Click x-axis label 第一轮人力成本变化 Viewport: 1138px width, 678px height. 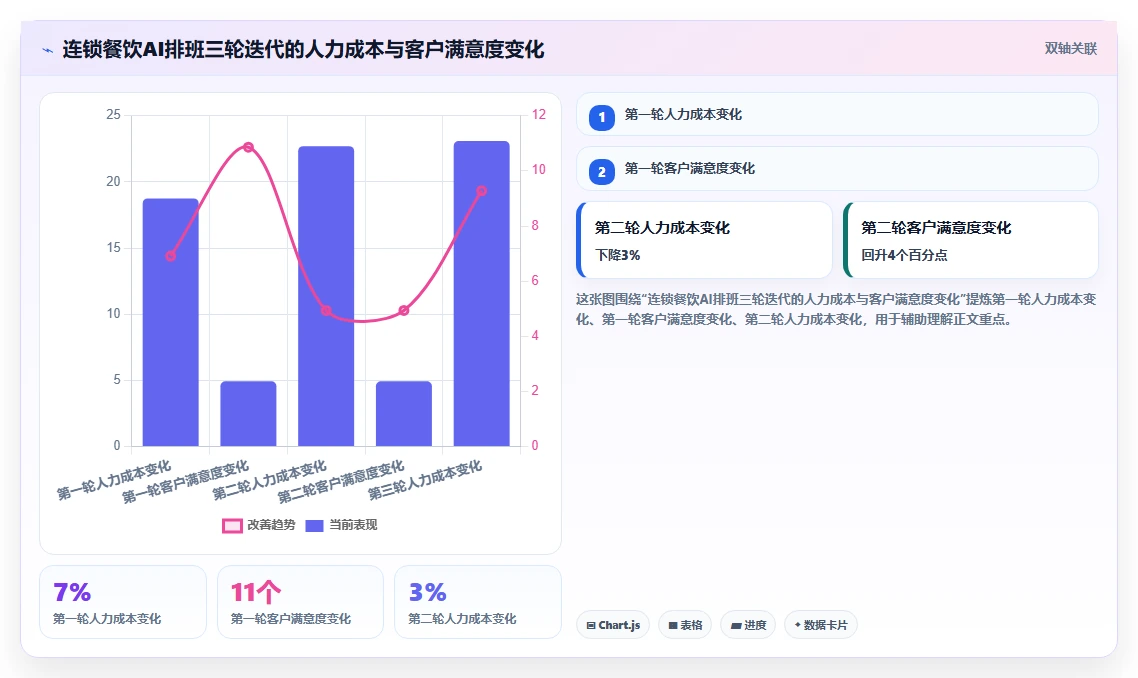pos(114,481)
